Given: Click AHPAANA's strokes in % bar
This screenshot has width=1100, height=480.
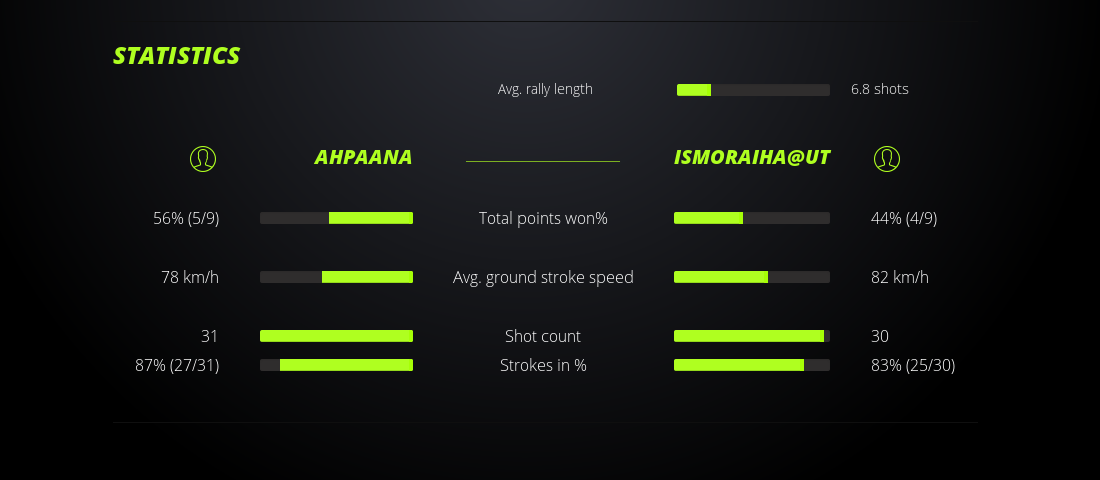Looking at the screenshot, I should [x=336, y=365].
